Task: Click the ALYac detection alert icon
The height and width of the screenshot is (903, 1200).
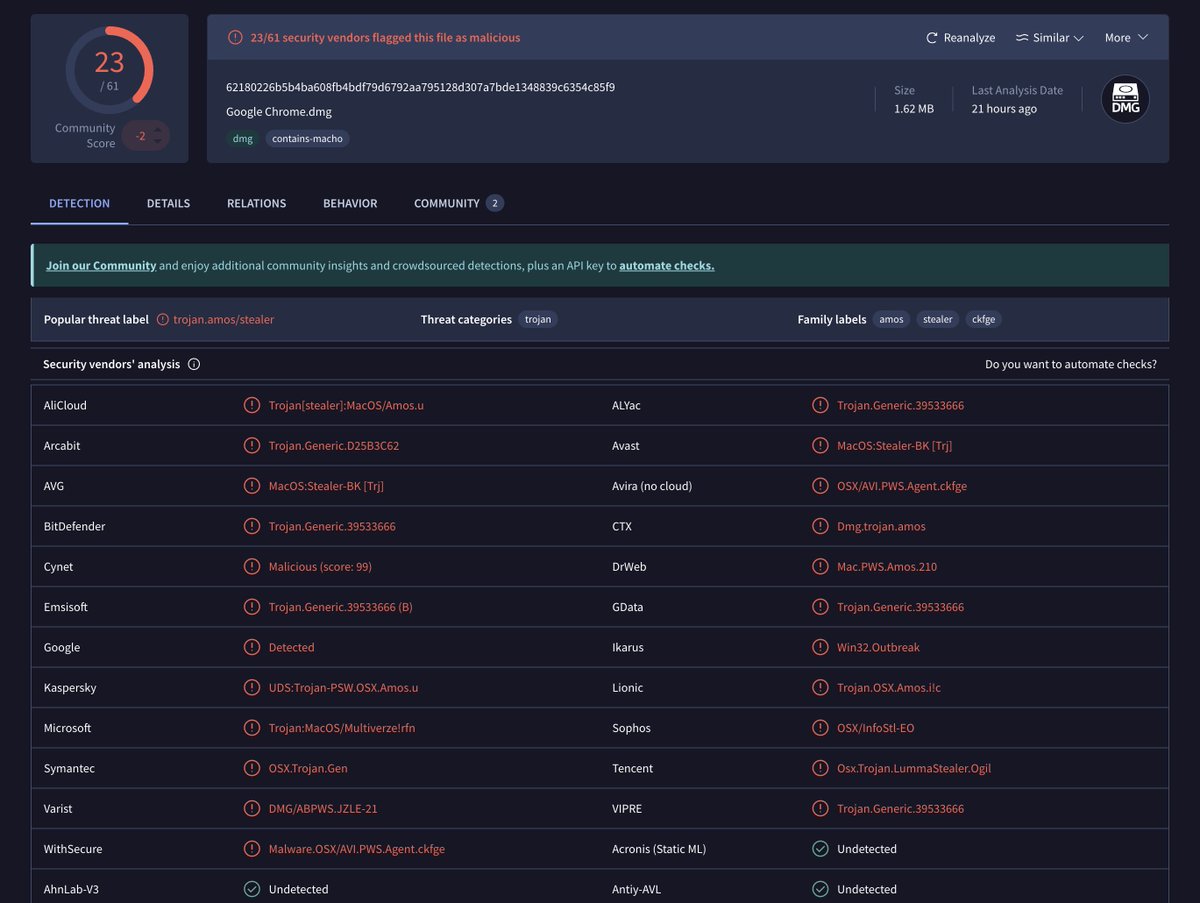Action: 820,406
